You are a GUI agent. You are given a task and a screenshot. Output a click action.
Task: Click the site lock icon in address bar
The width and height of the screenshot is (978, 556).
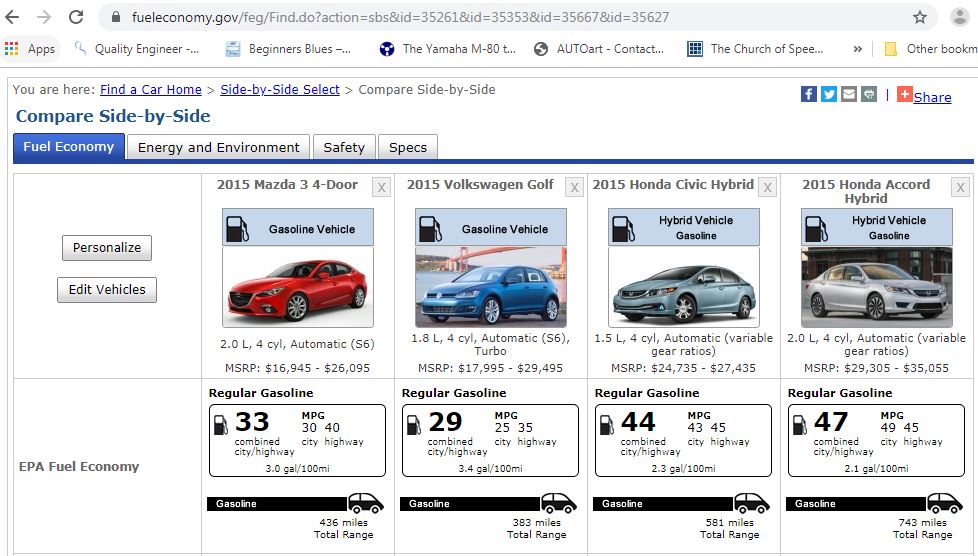click(x=115, y=17)
